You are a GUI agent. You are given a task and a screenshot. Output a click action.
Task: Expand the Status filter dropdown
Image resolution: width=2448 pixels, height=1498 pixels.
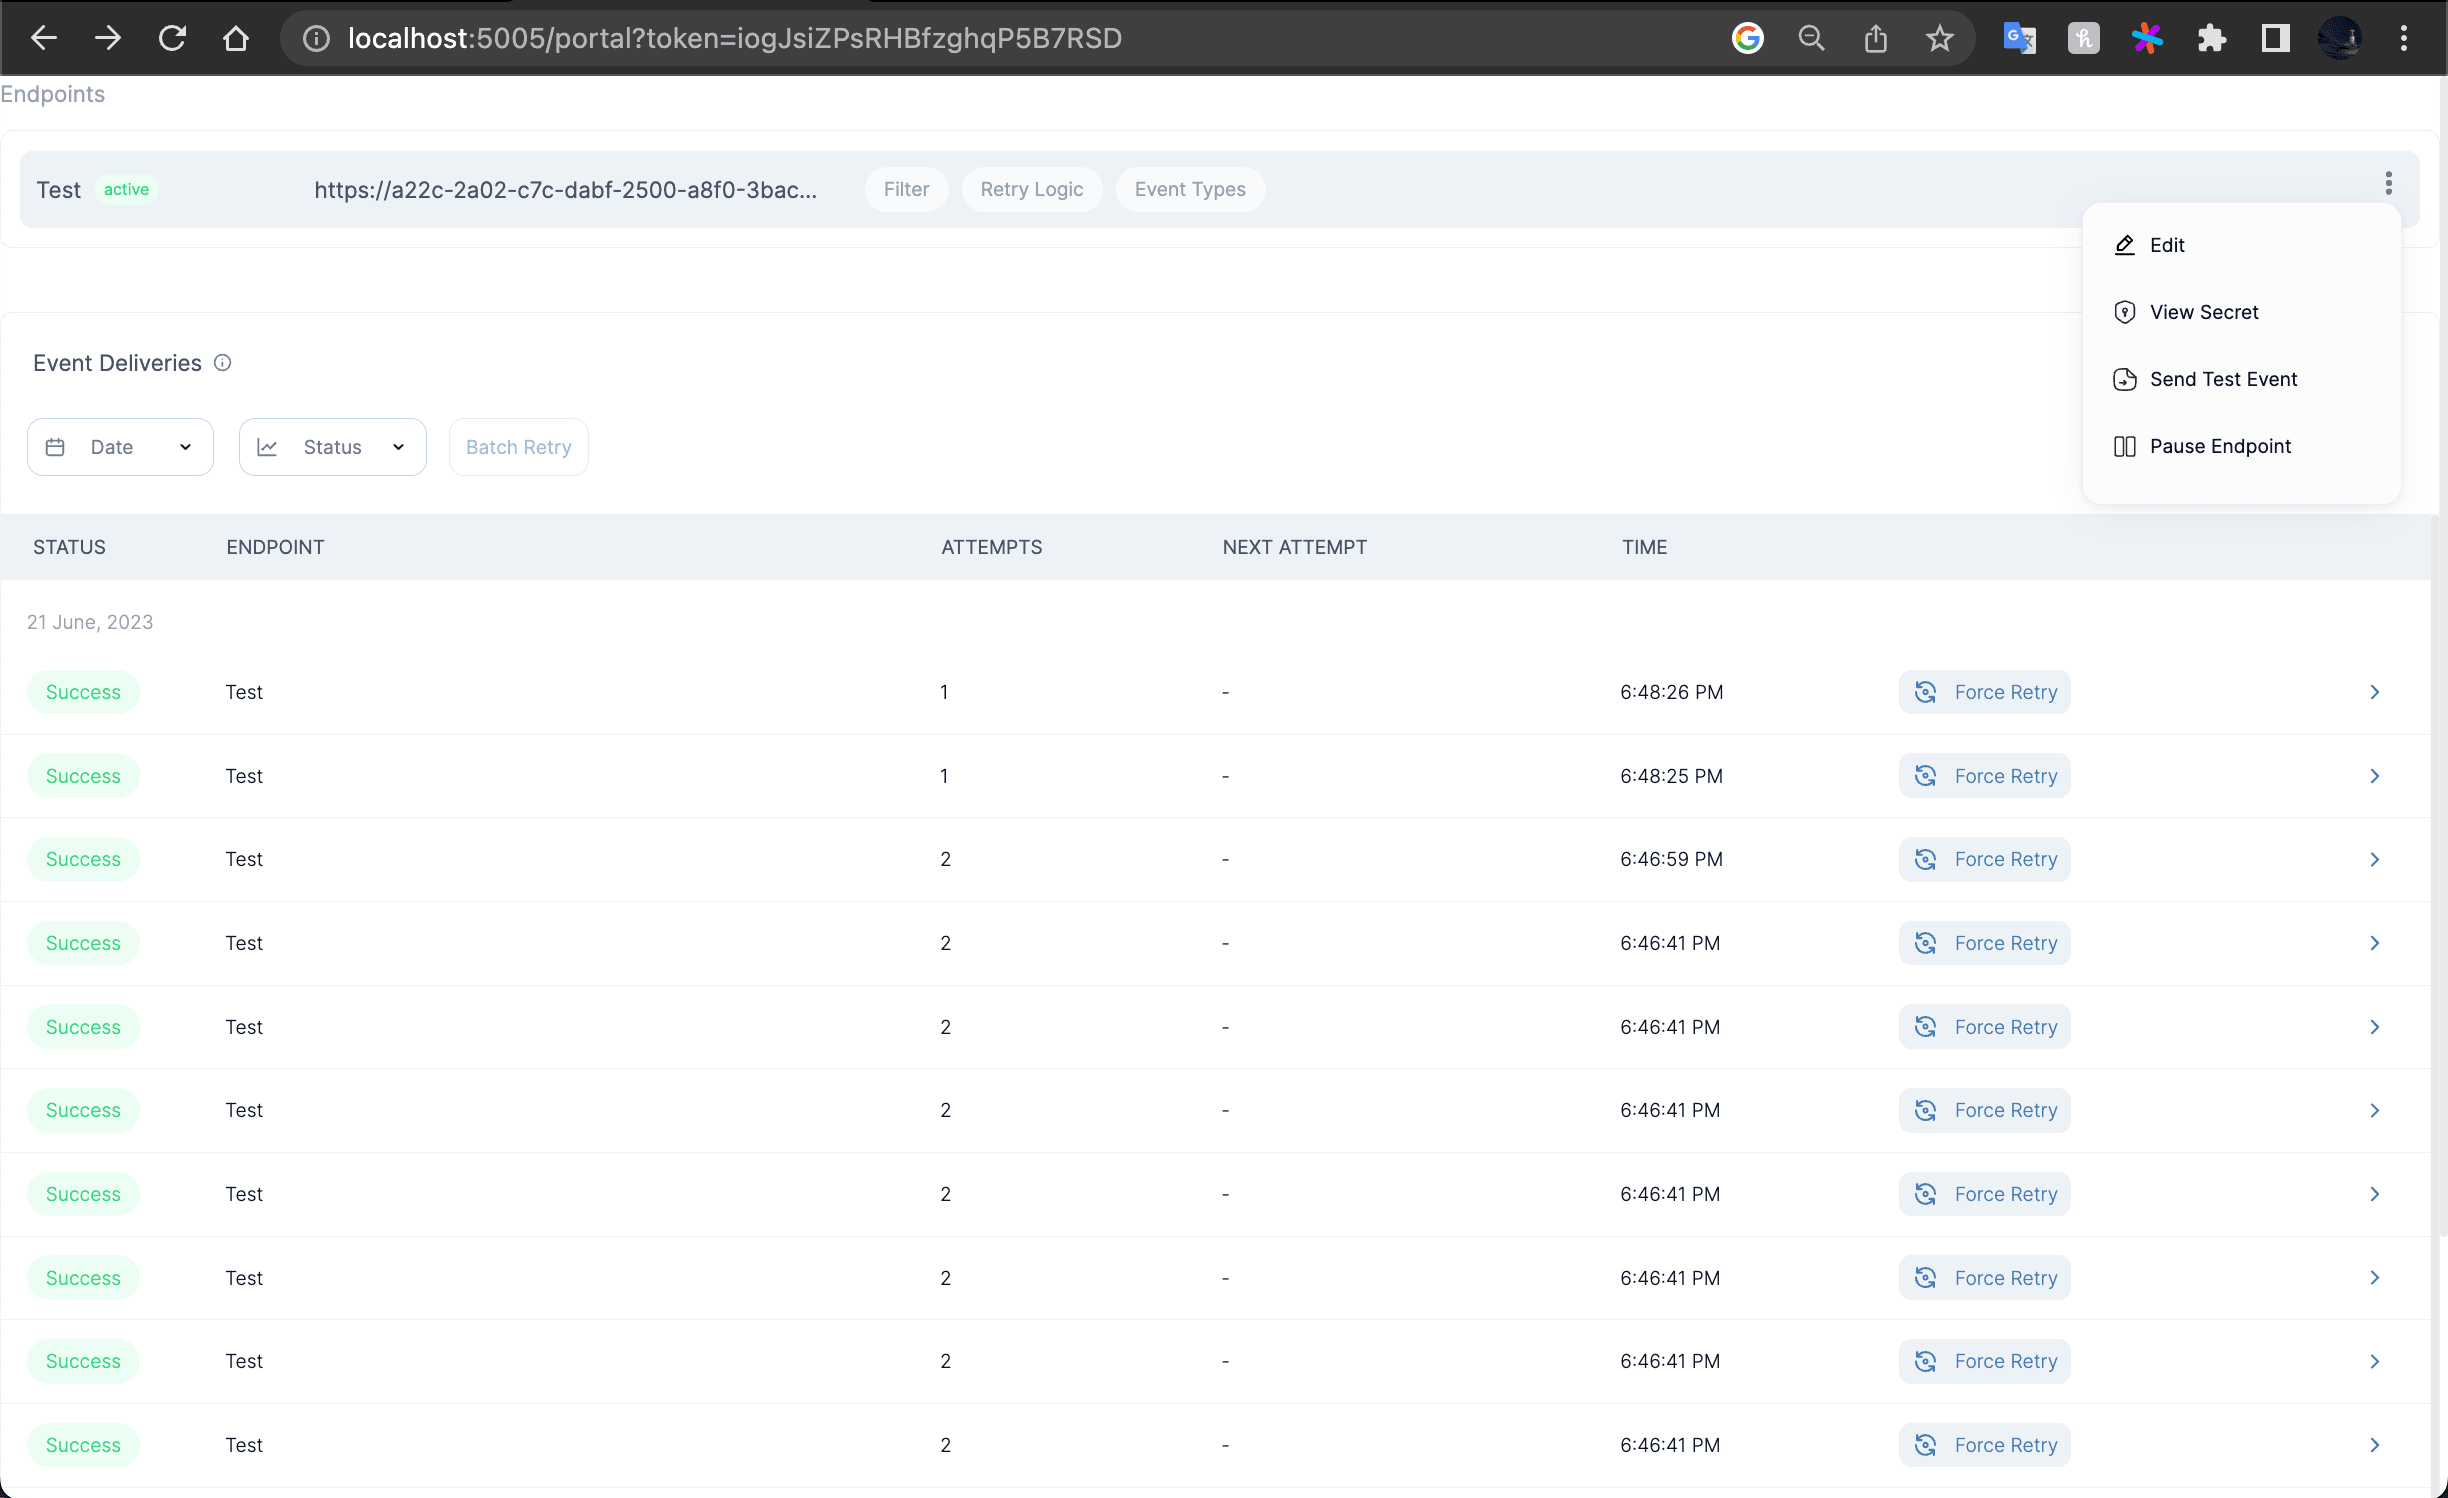click(398, 446)
